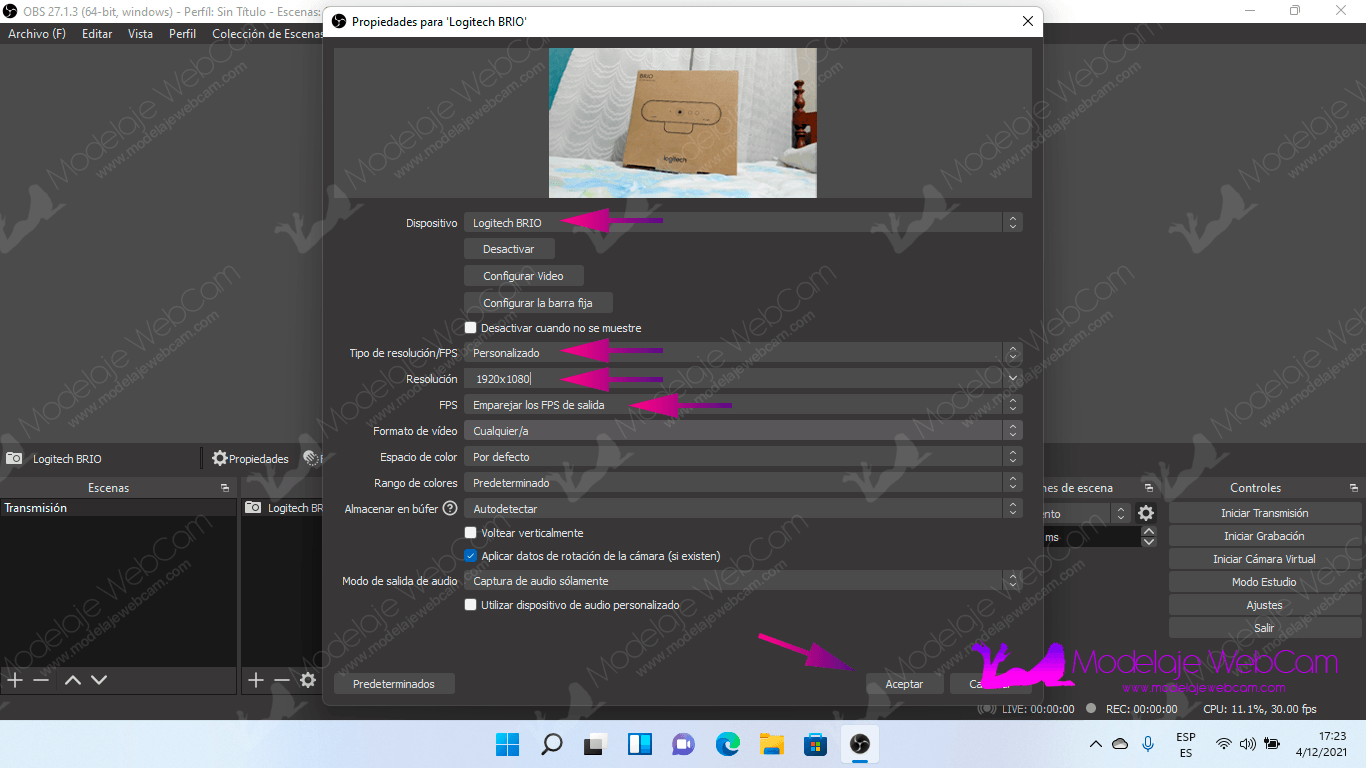This screenshot has height=768, width=1366.
Task: Click 'Configurar Video' button
Action: pos(523,276)
